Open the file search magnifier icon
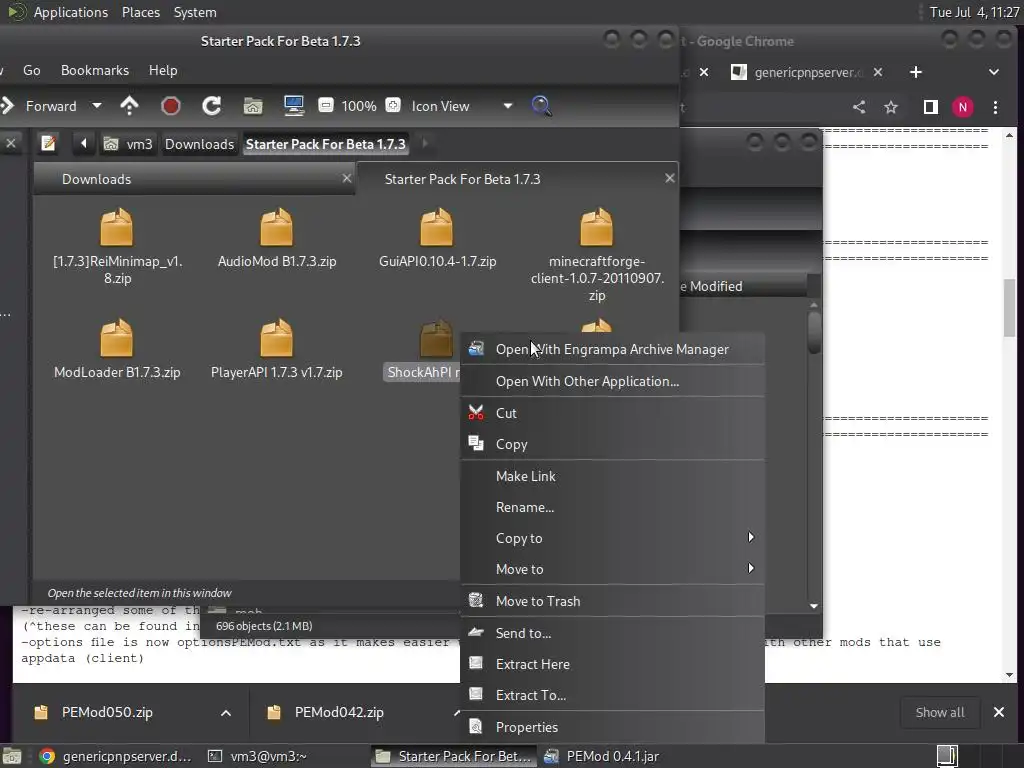Screen dimensions: 1024x768 coord(541,106)
